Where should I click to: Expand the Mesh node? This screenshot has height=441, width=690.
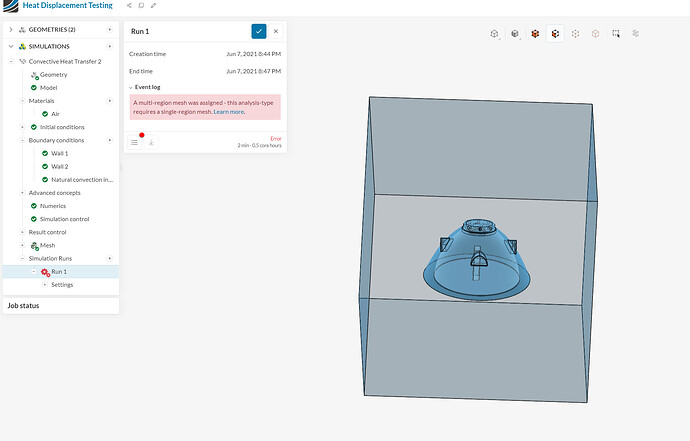click(x=22, y=245)
